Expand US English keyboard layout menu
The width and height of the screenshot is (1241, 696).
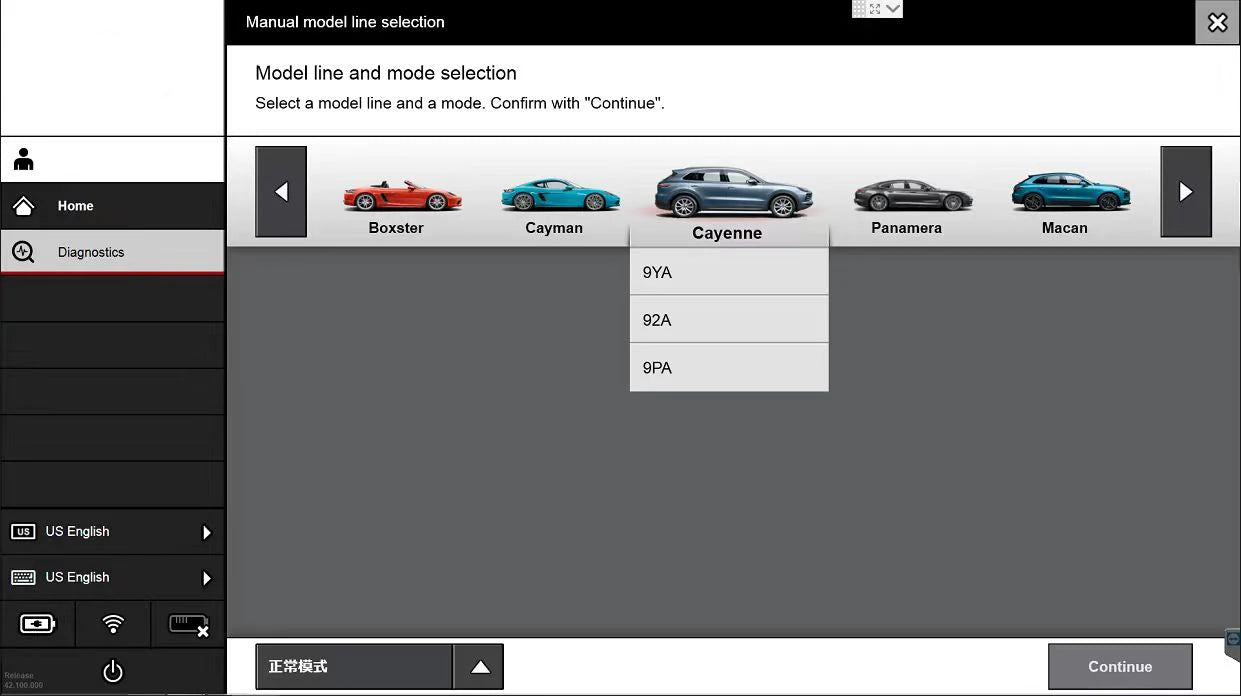coord(207,578)
